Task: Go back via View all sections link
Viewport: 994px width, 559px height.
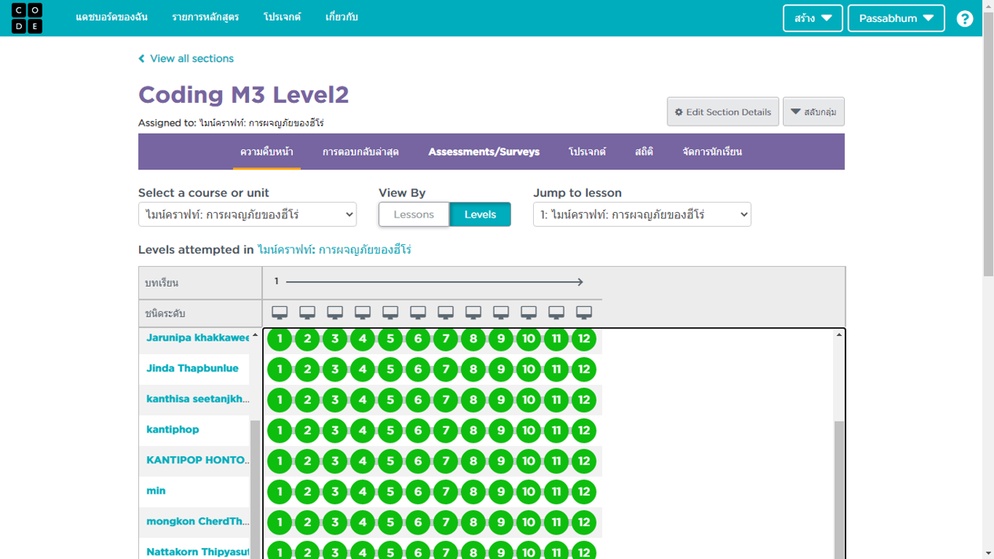Action: [191, 59]
